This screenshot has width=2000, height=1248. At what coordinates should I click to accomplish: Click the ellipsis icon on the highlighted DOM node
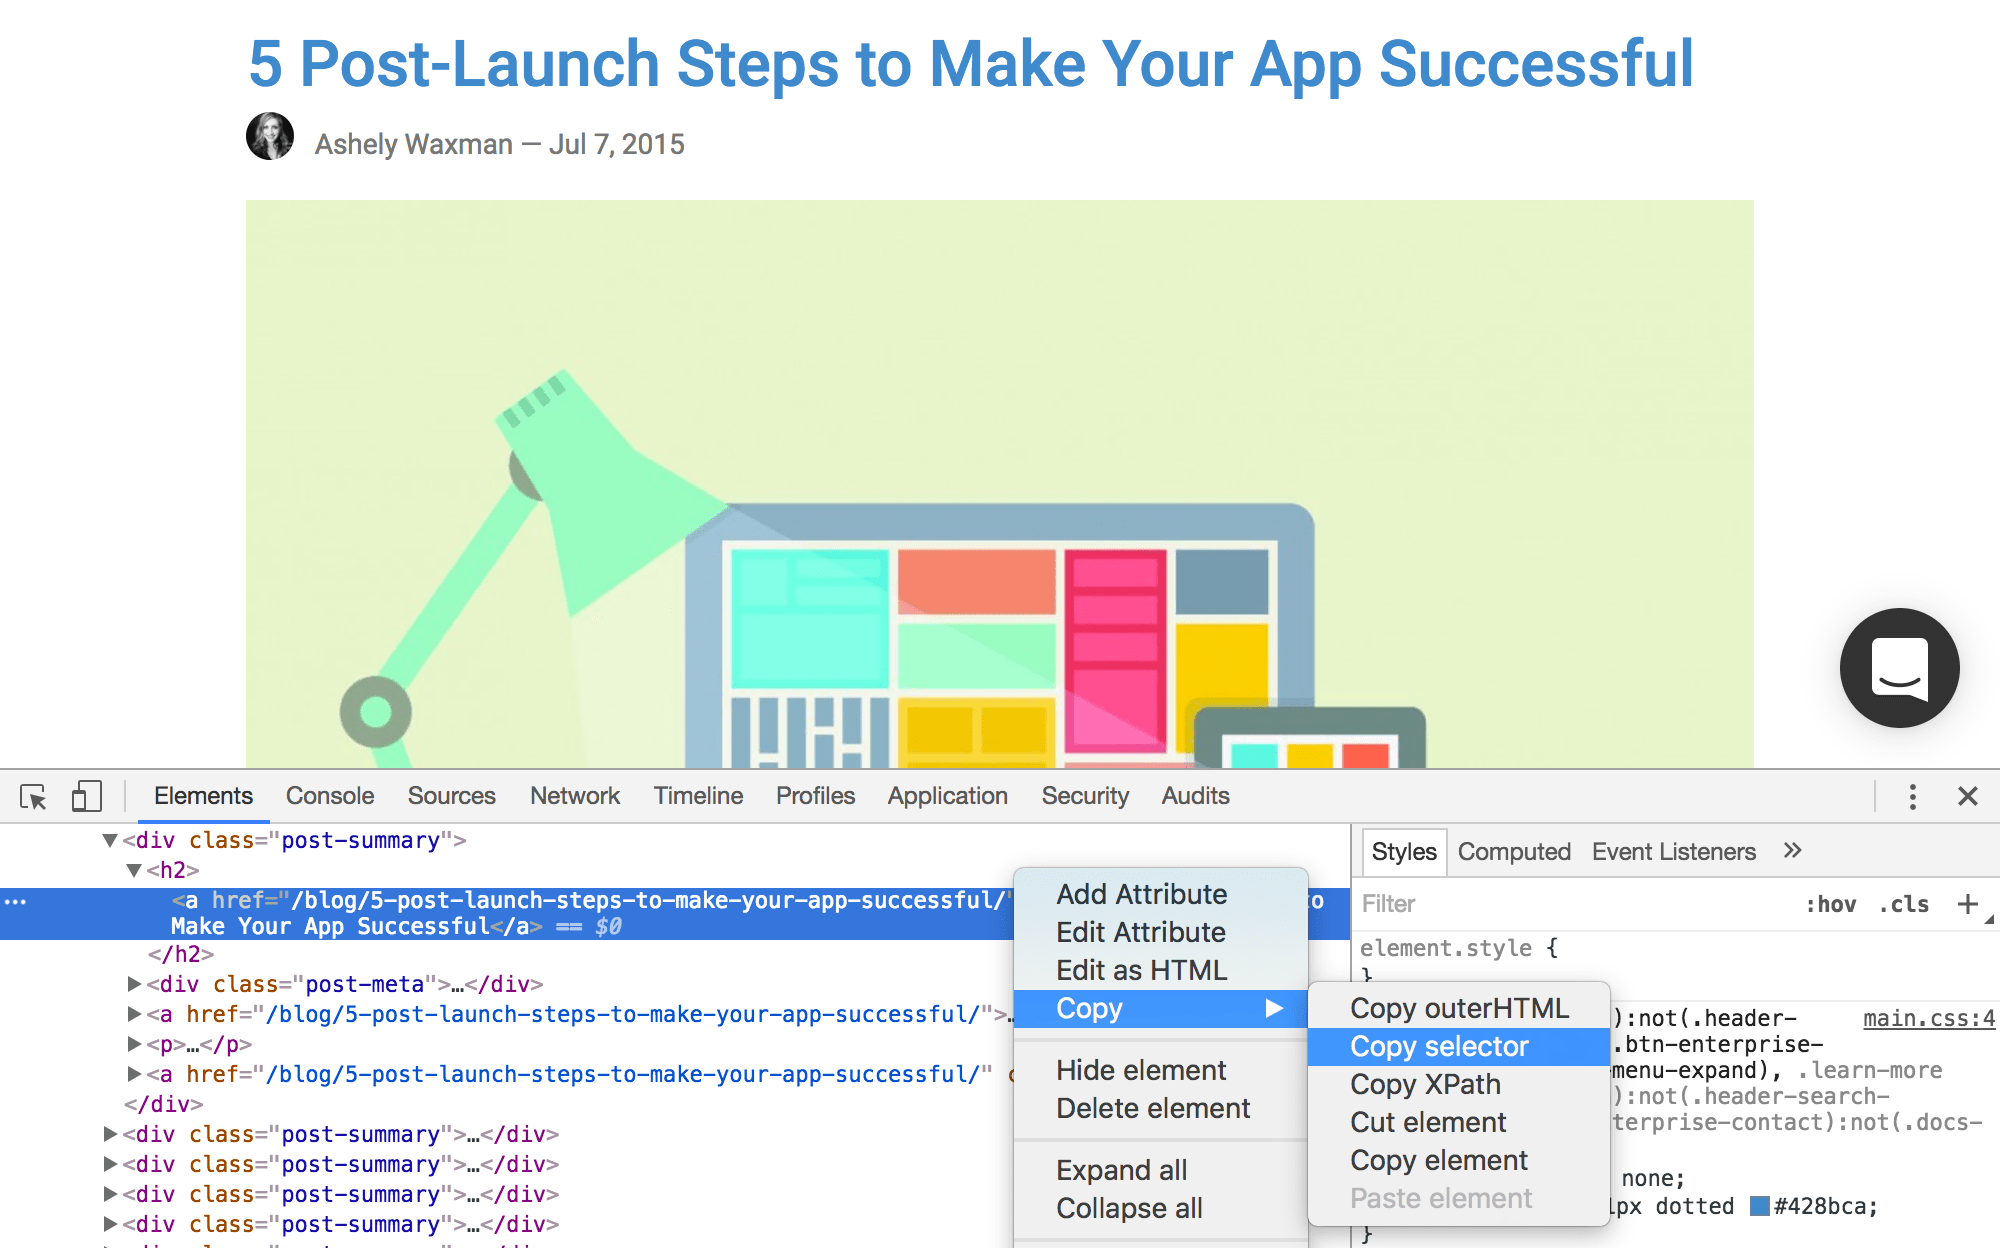point(15,901)
